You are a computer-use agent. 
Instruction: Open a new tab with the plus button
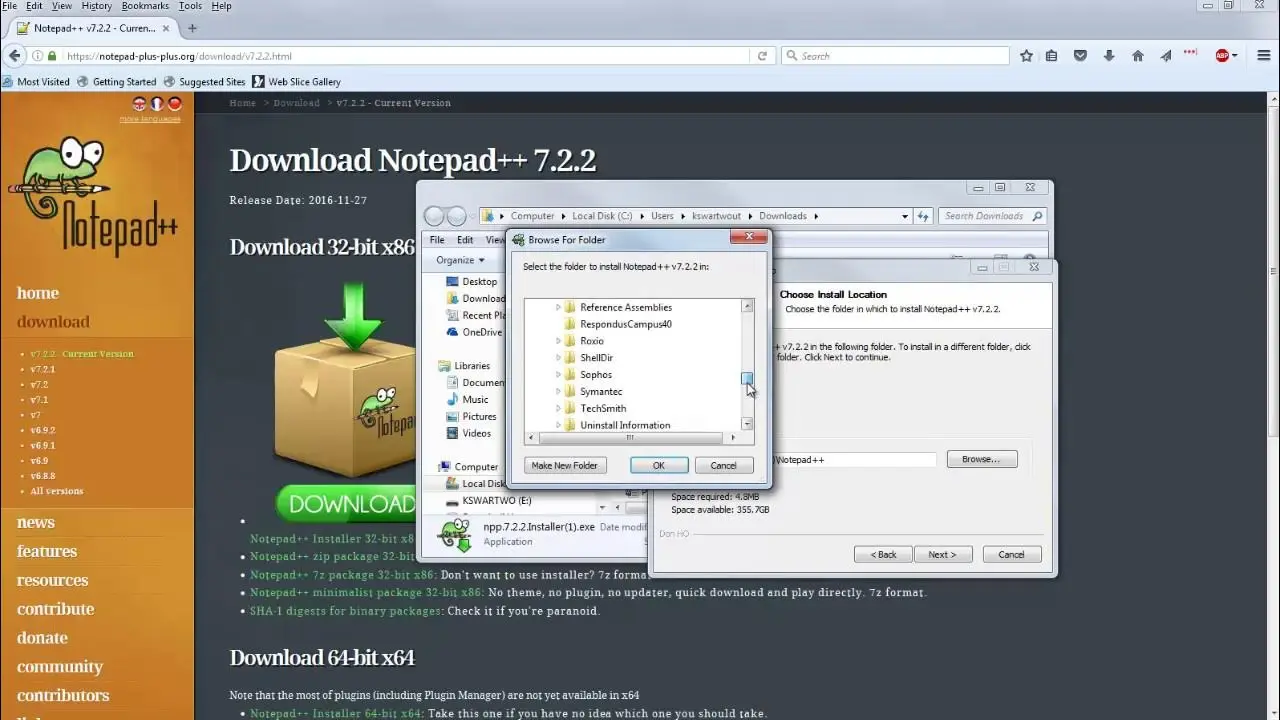[192, 28]
